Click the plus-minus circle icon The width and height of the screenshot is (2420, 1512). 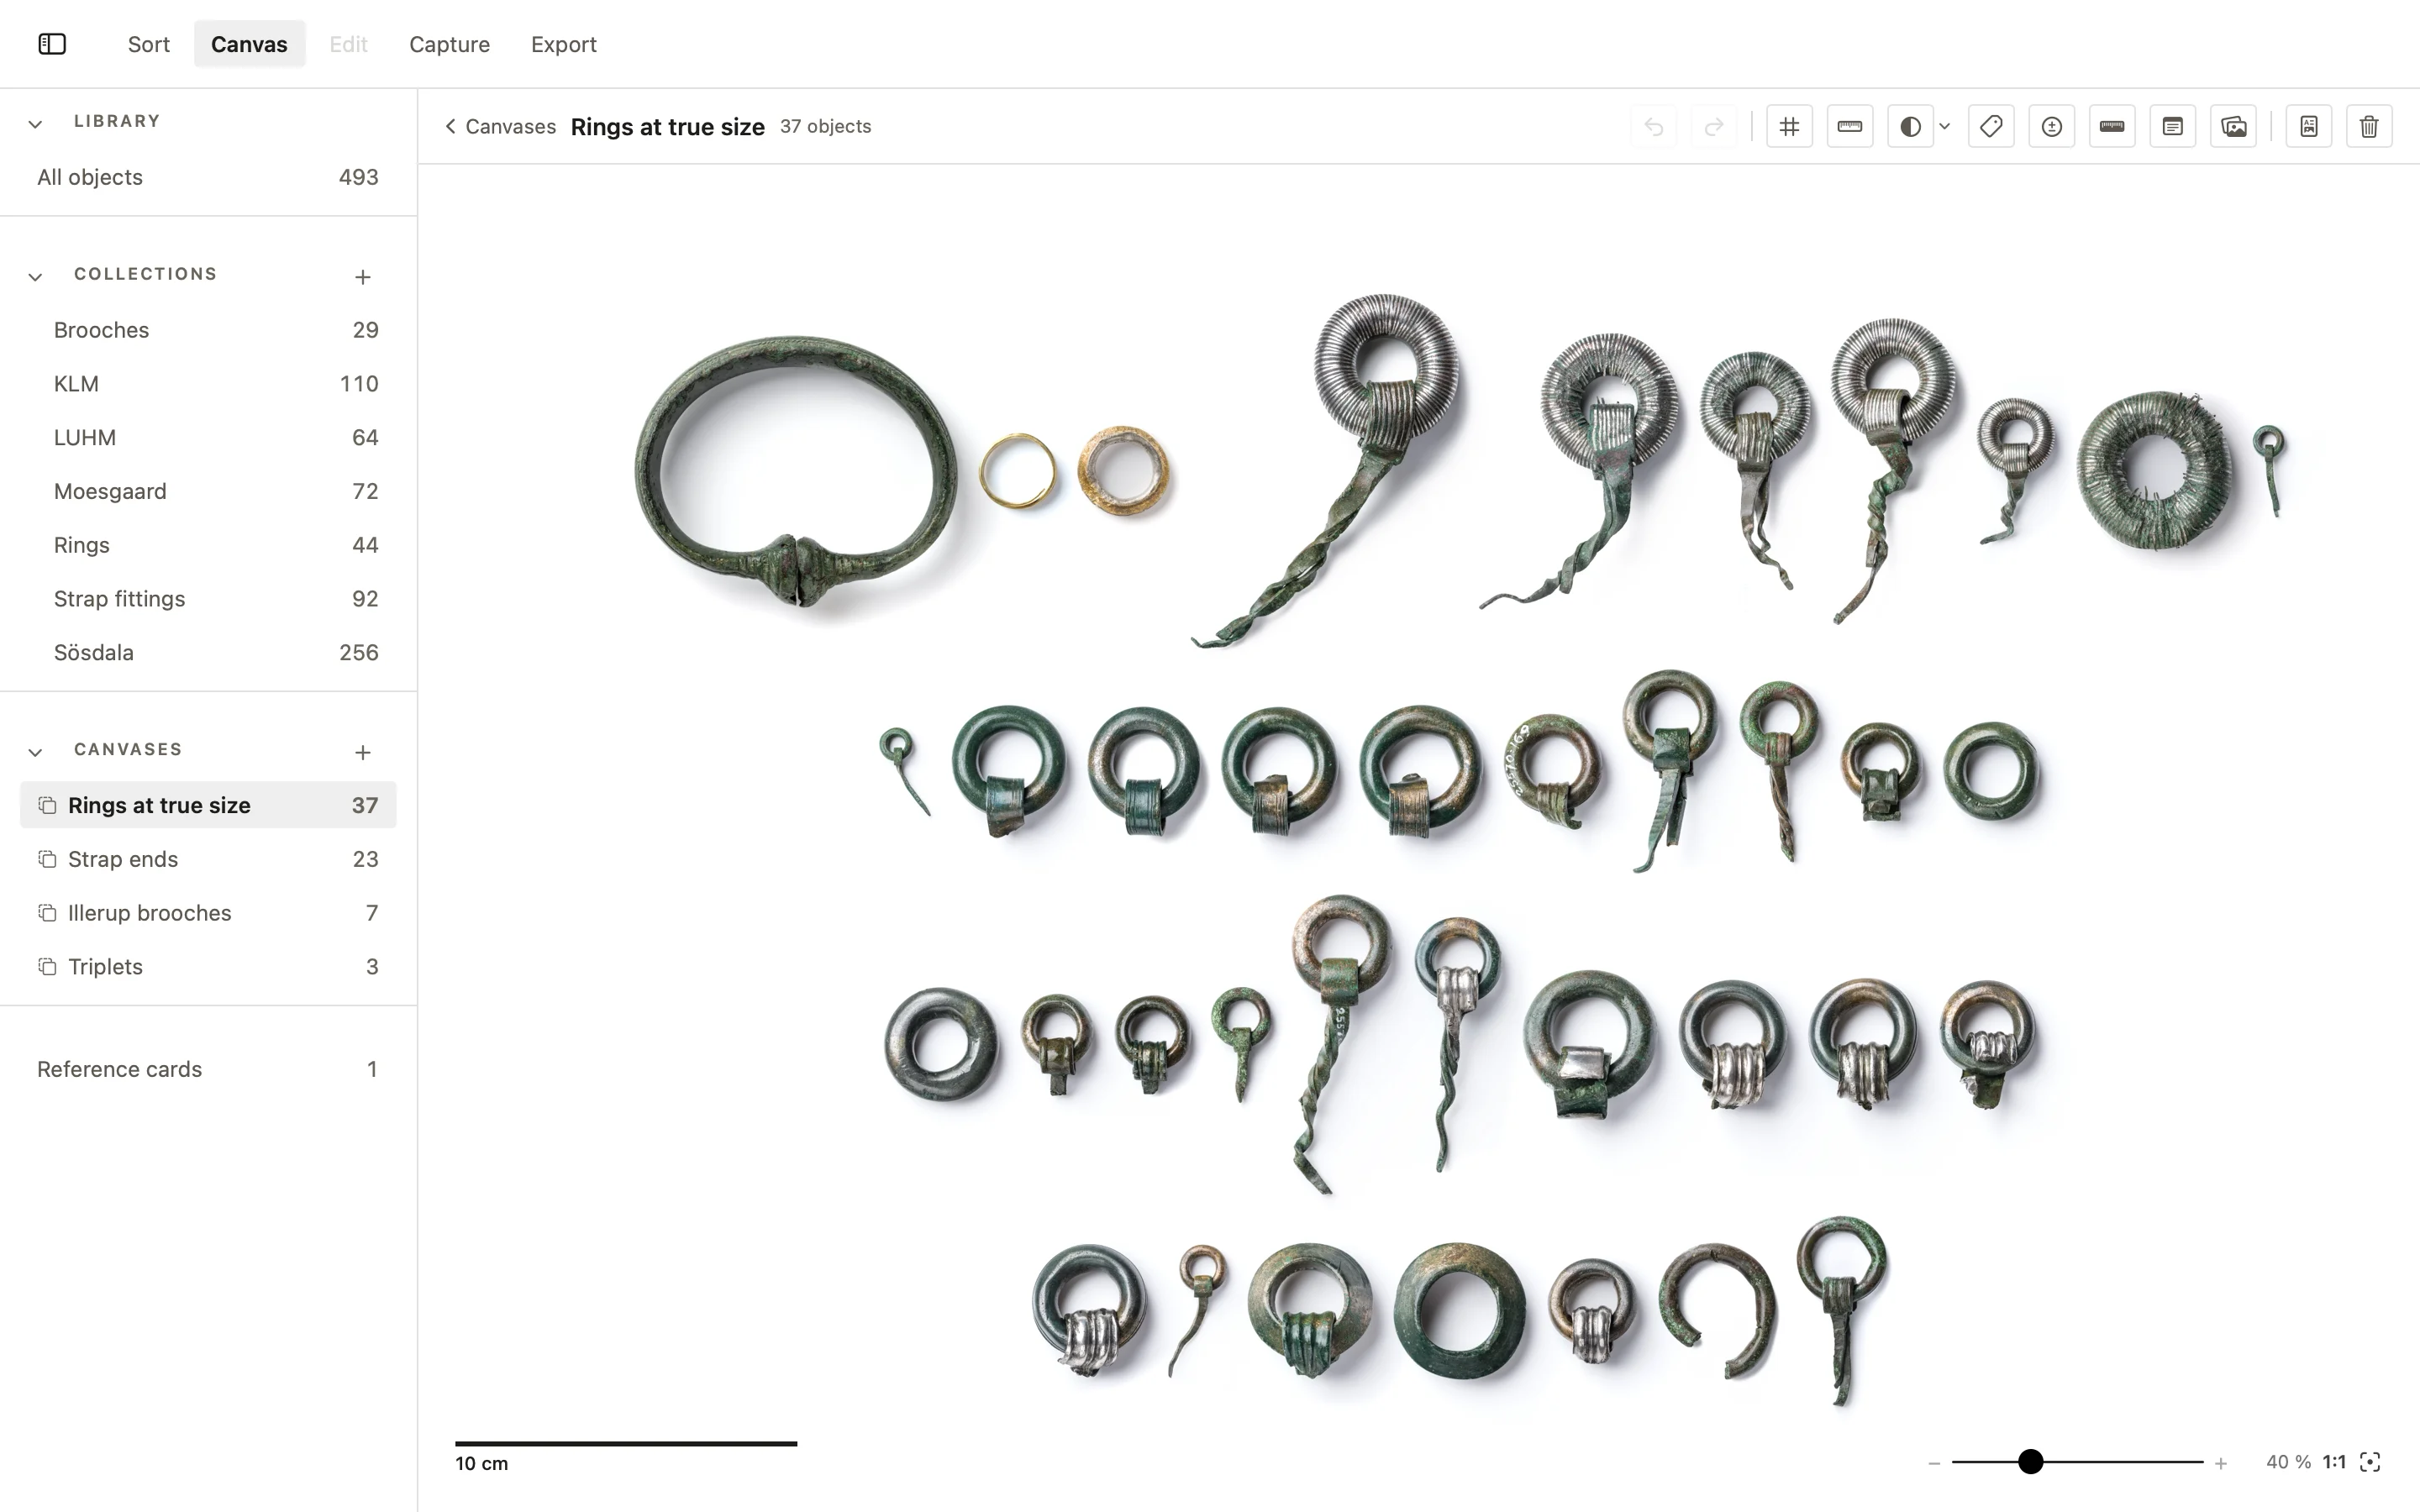click(x=2052, y=127)
